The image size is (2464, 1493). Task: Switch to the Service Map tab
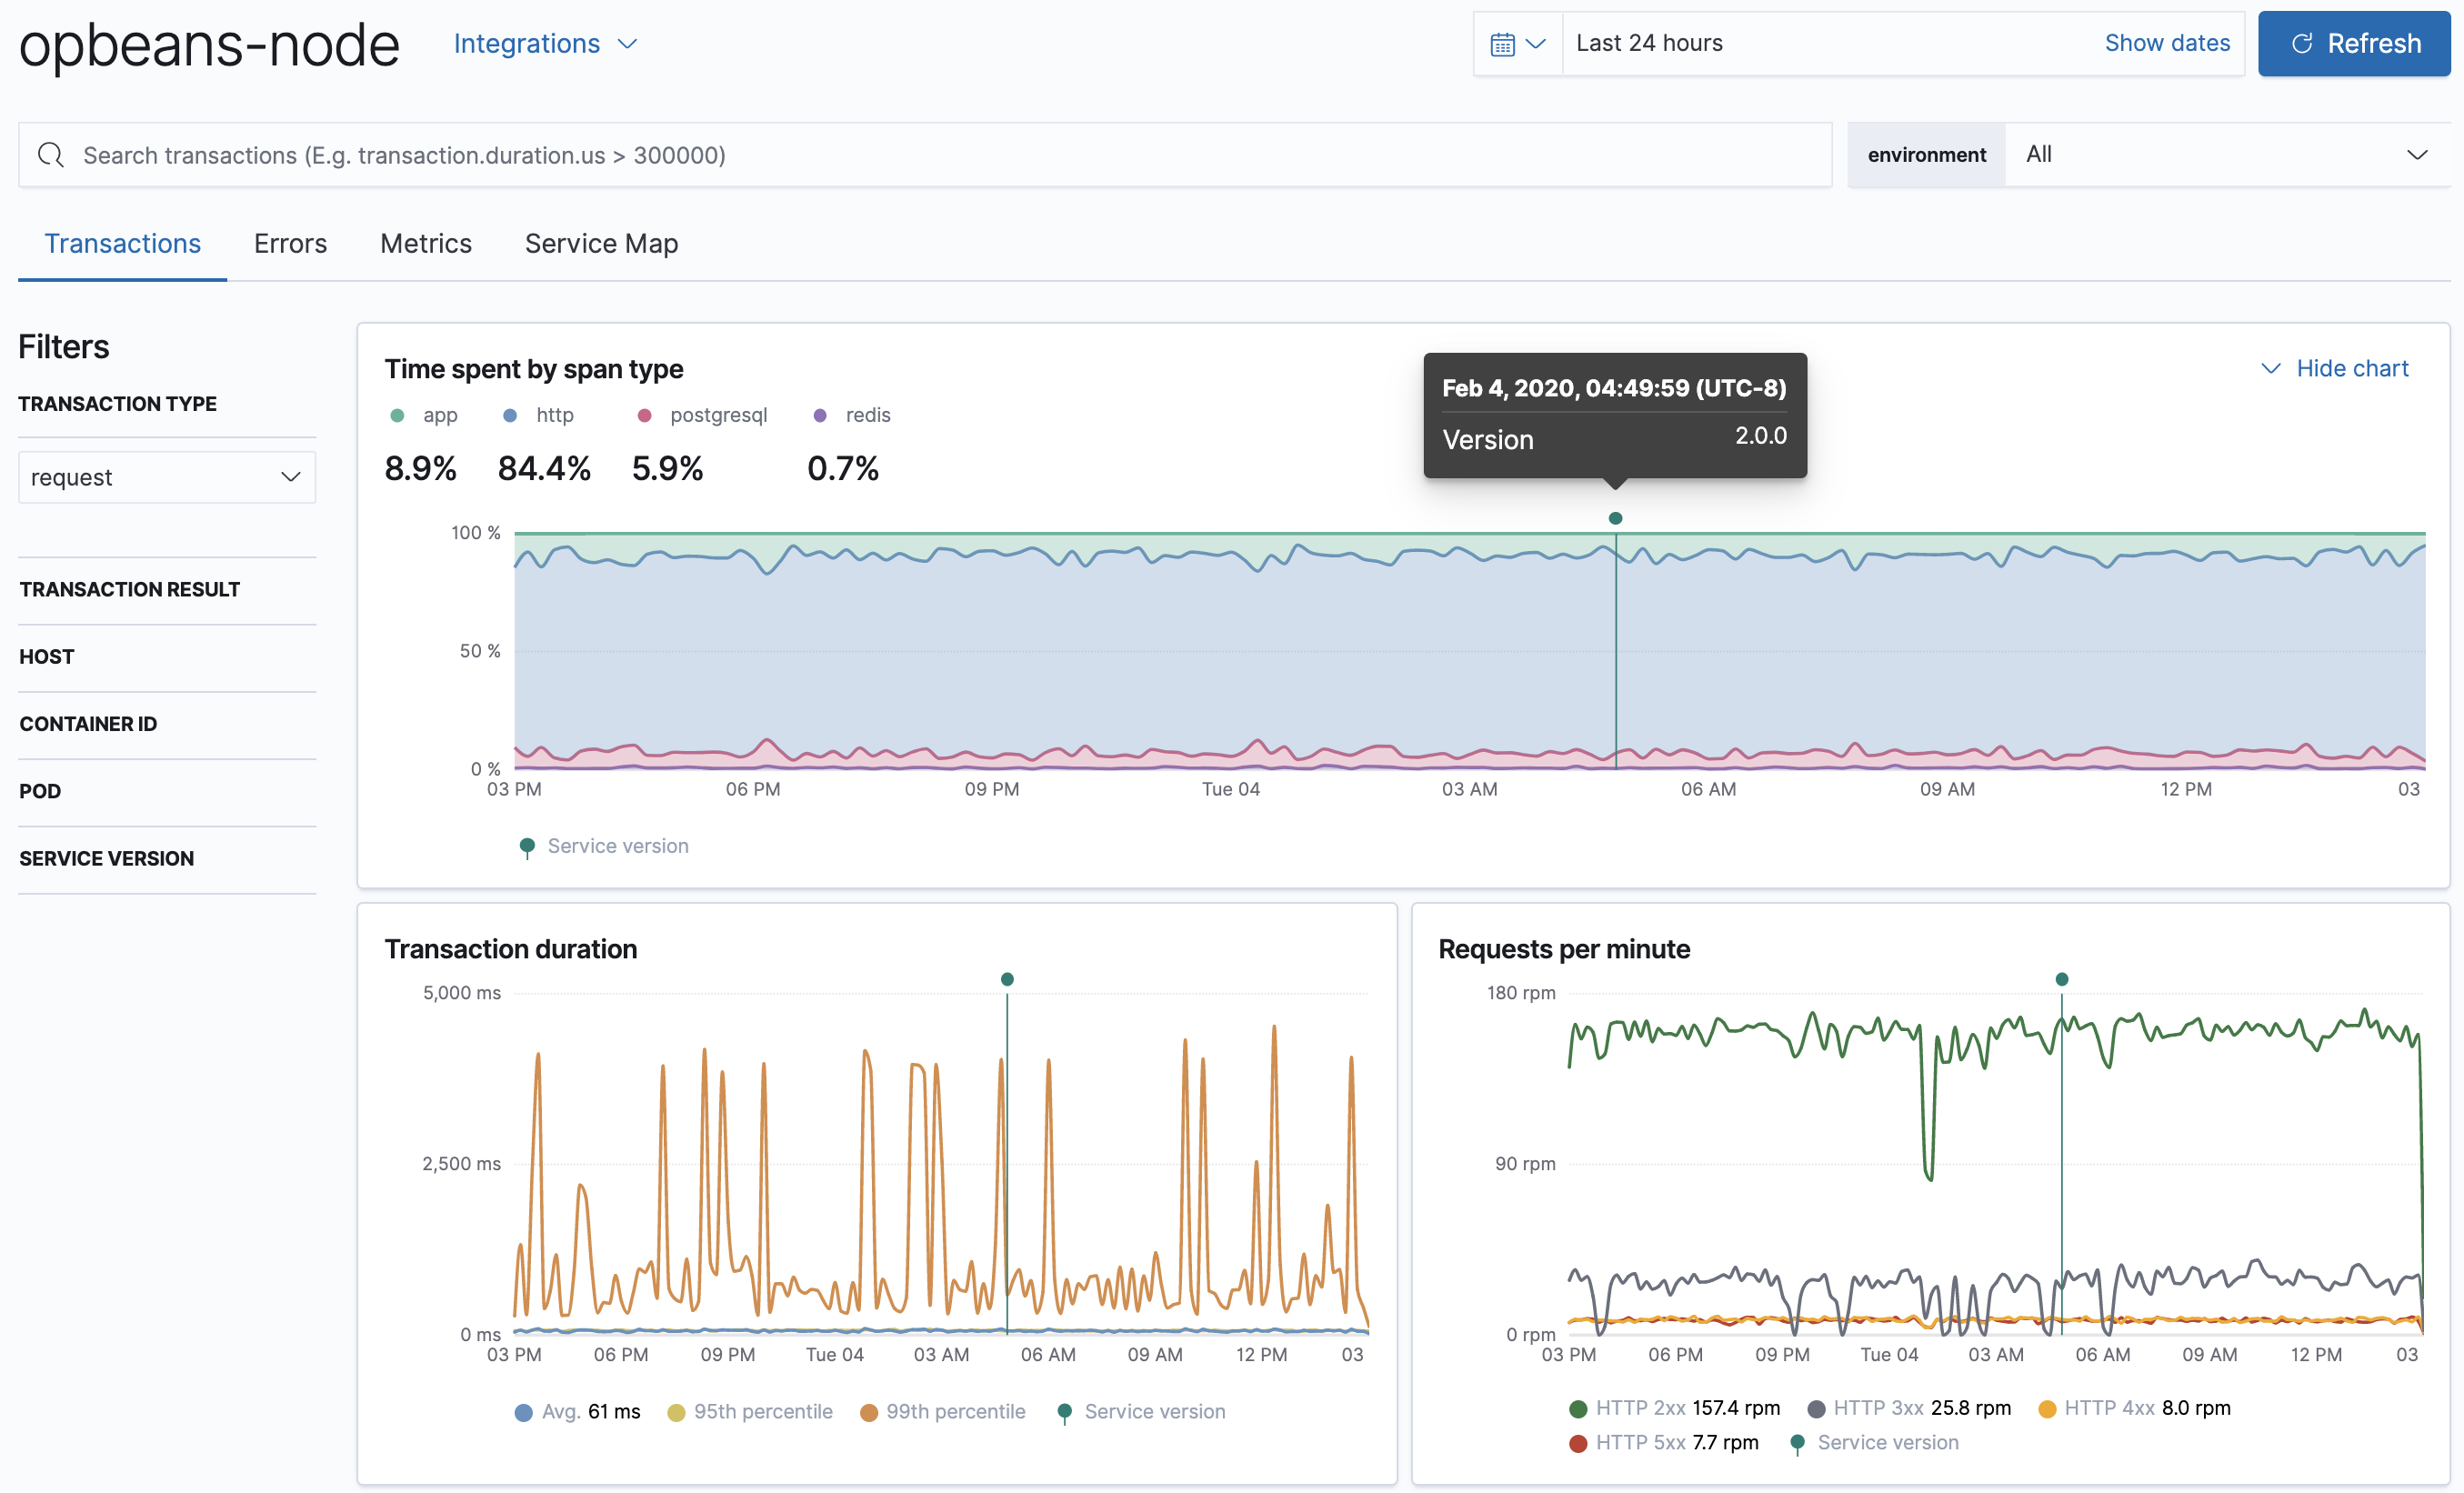pyautogui.click(x=598, y=243)
